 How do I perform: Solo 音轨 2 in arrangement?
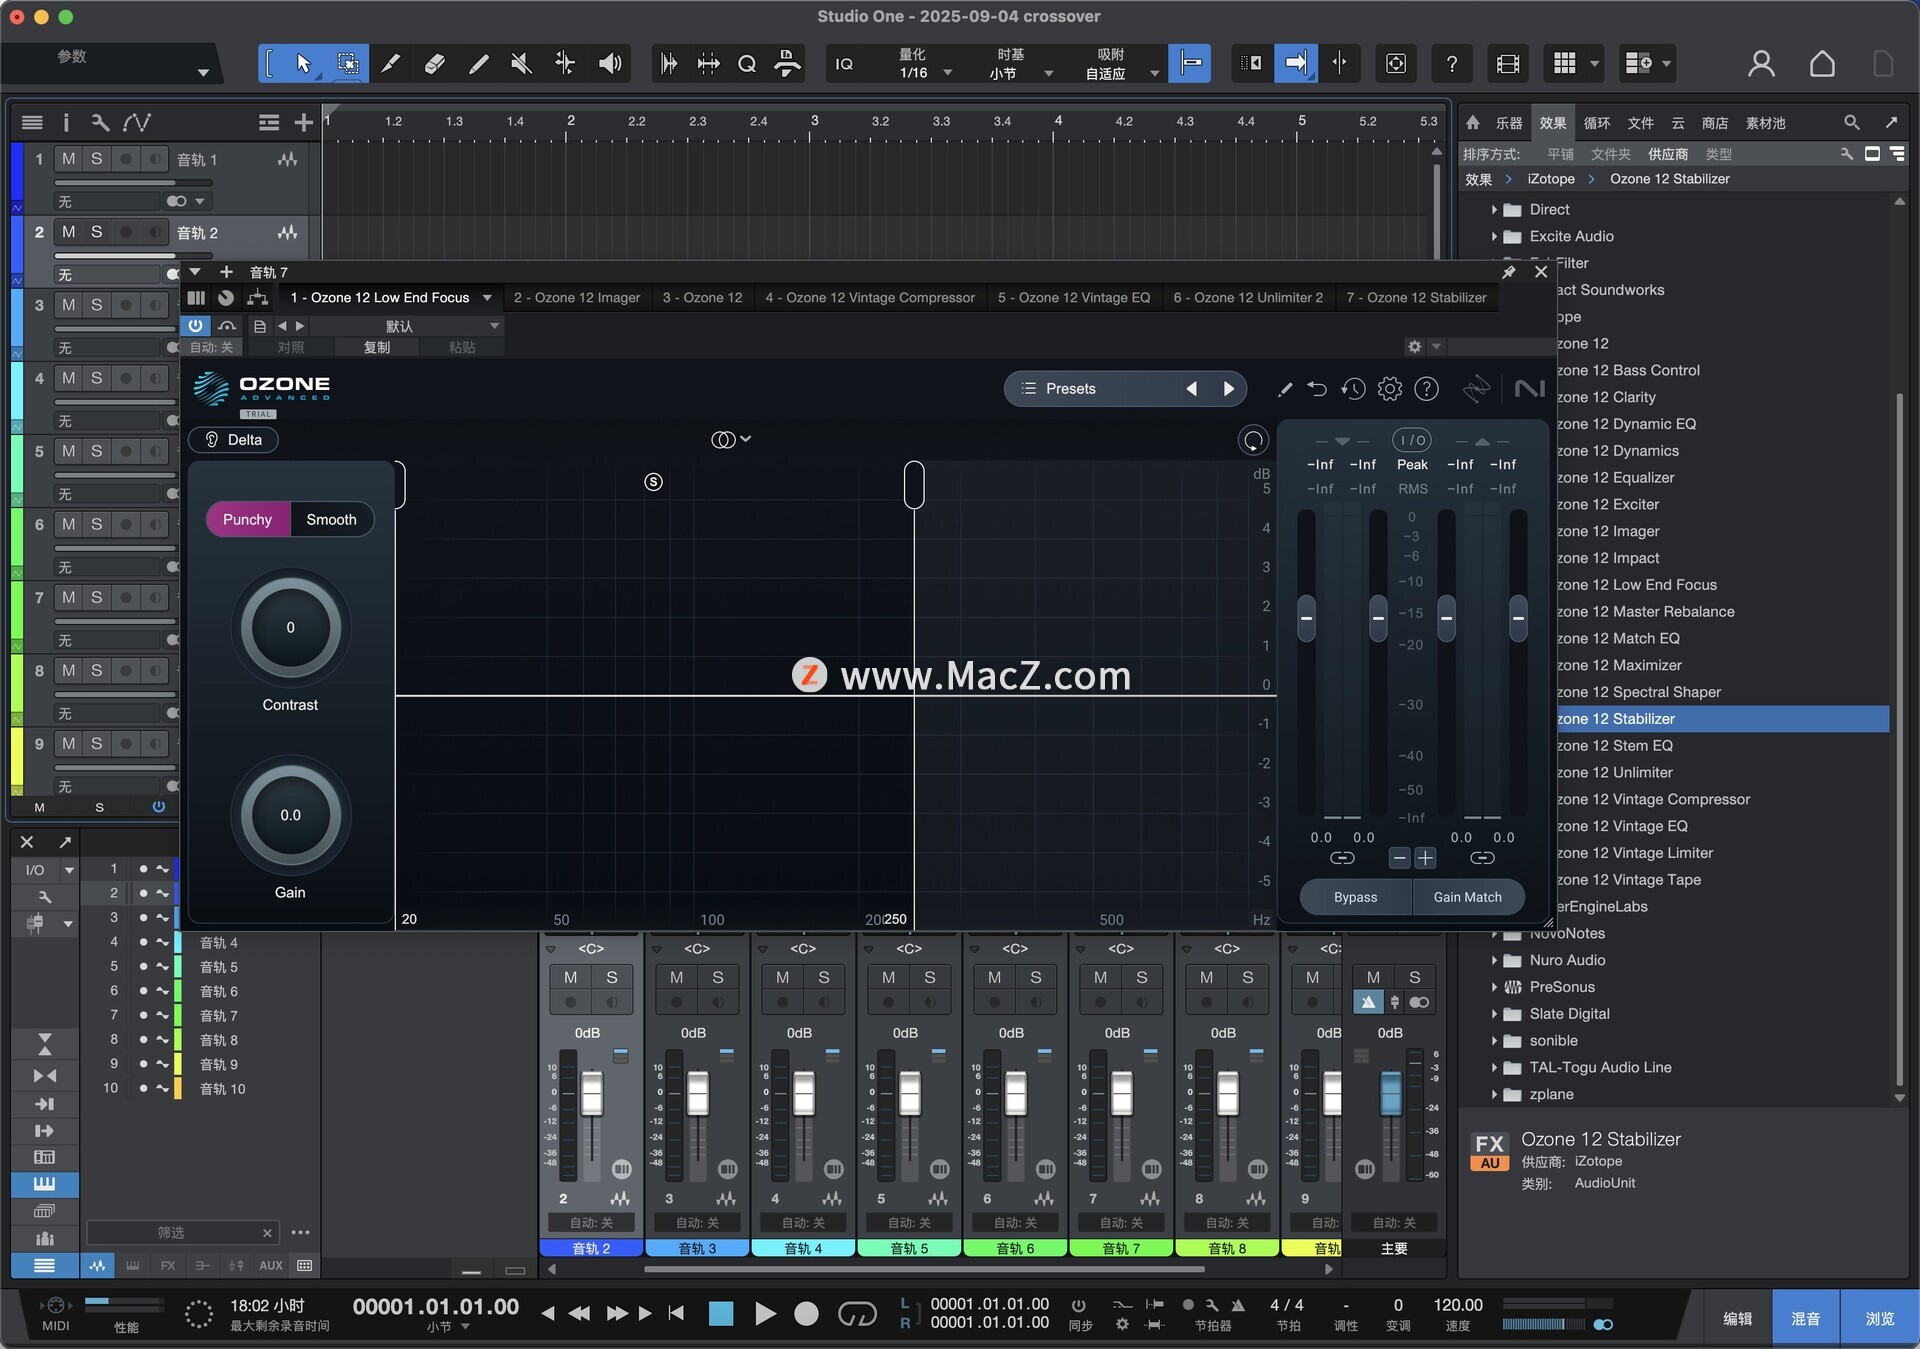click(96, 231)
